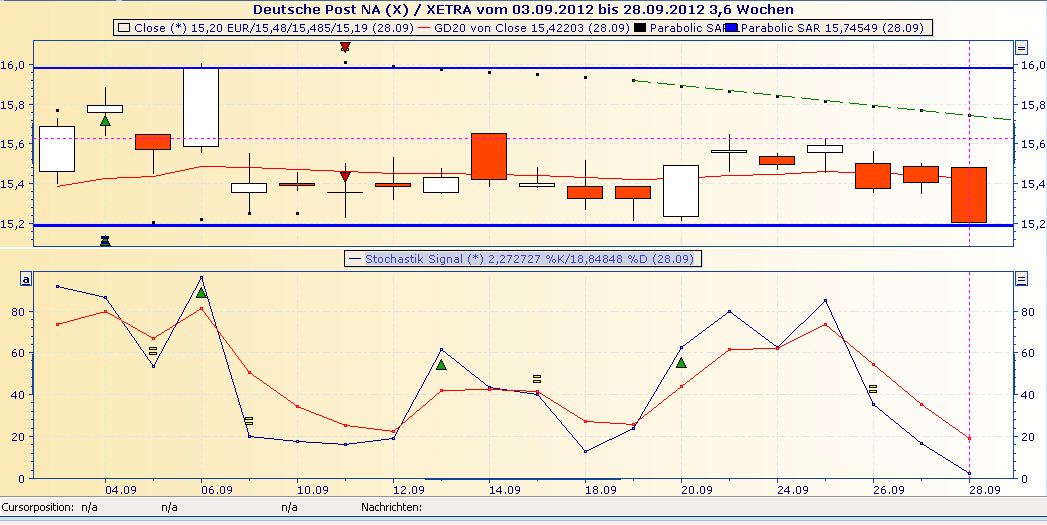Click the %K peak point at 06.09

(201, 277)
